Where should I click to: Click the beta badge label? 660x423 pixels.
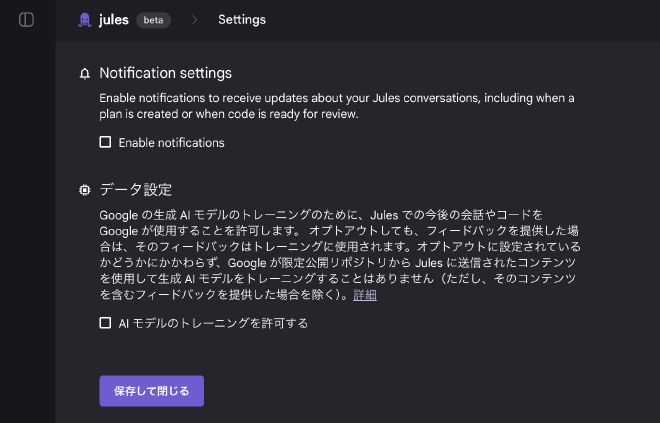tap(153, 20)
